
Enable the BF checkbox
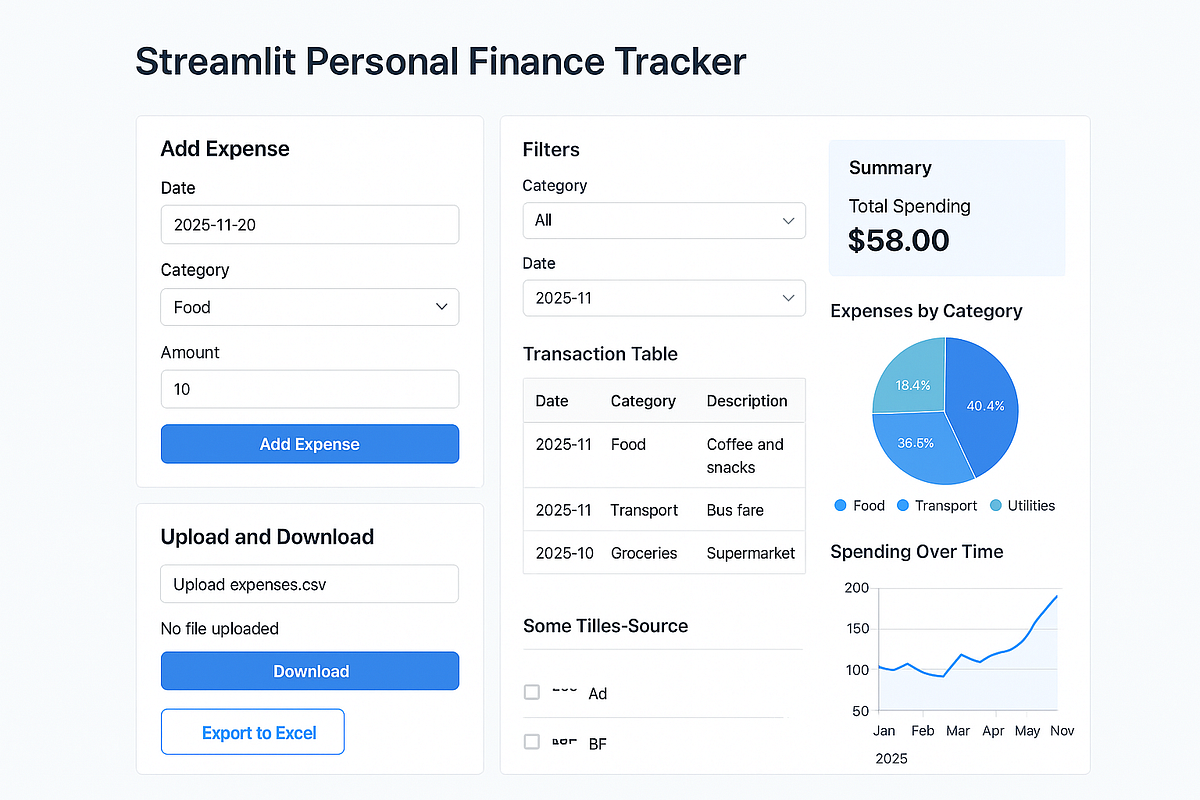531,743
